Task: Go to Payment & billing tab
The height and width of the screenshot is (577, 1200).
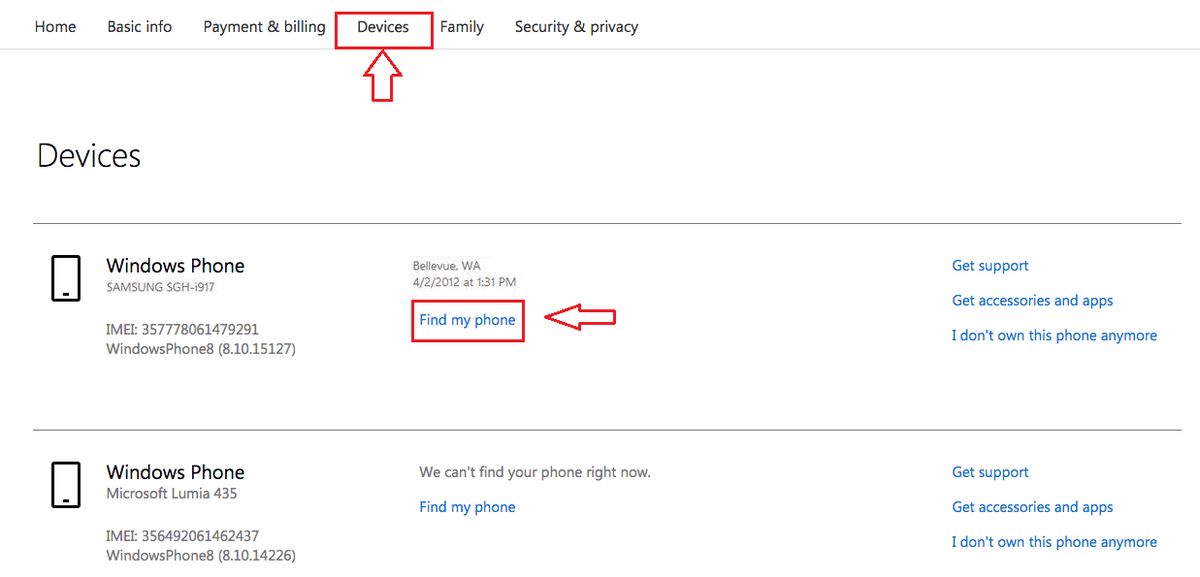Action: (264, 27)
